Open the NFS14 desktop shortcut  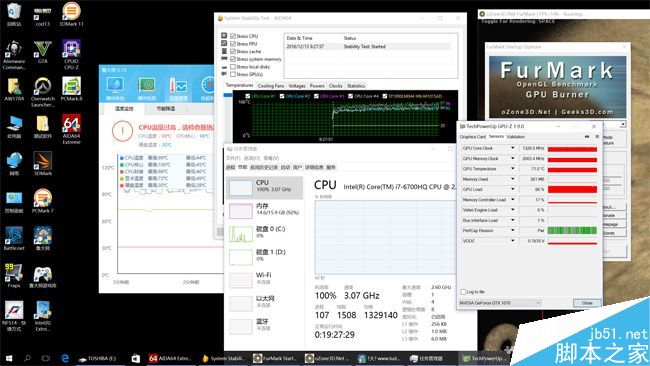click(14, 316)
